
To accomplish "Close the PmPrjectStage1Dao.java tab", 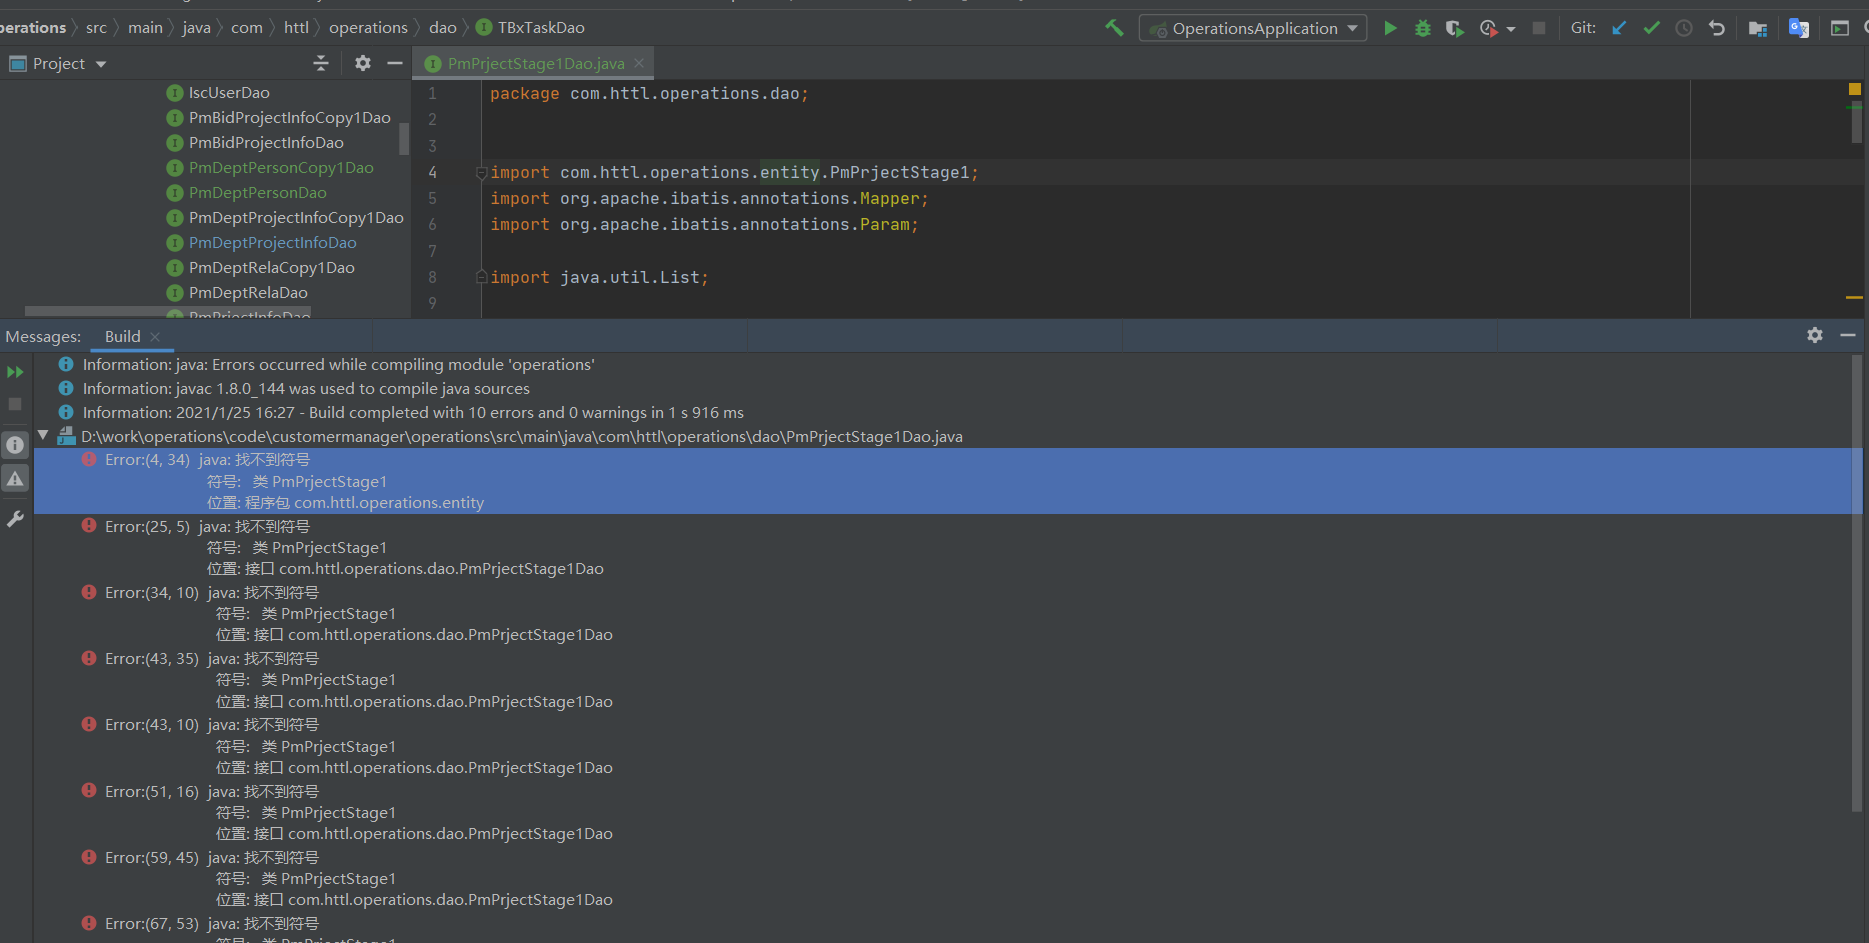I will pyautogui.click(x=639, y=63).
